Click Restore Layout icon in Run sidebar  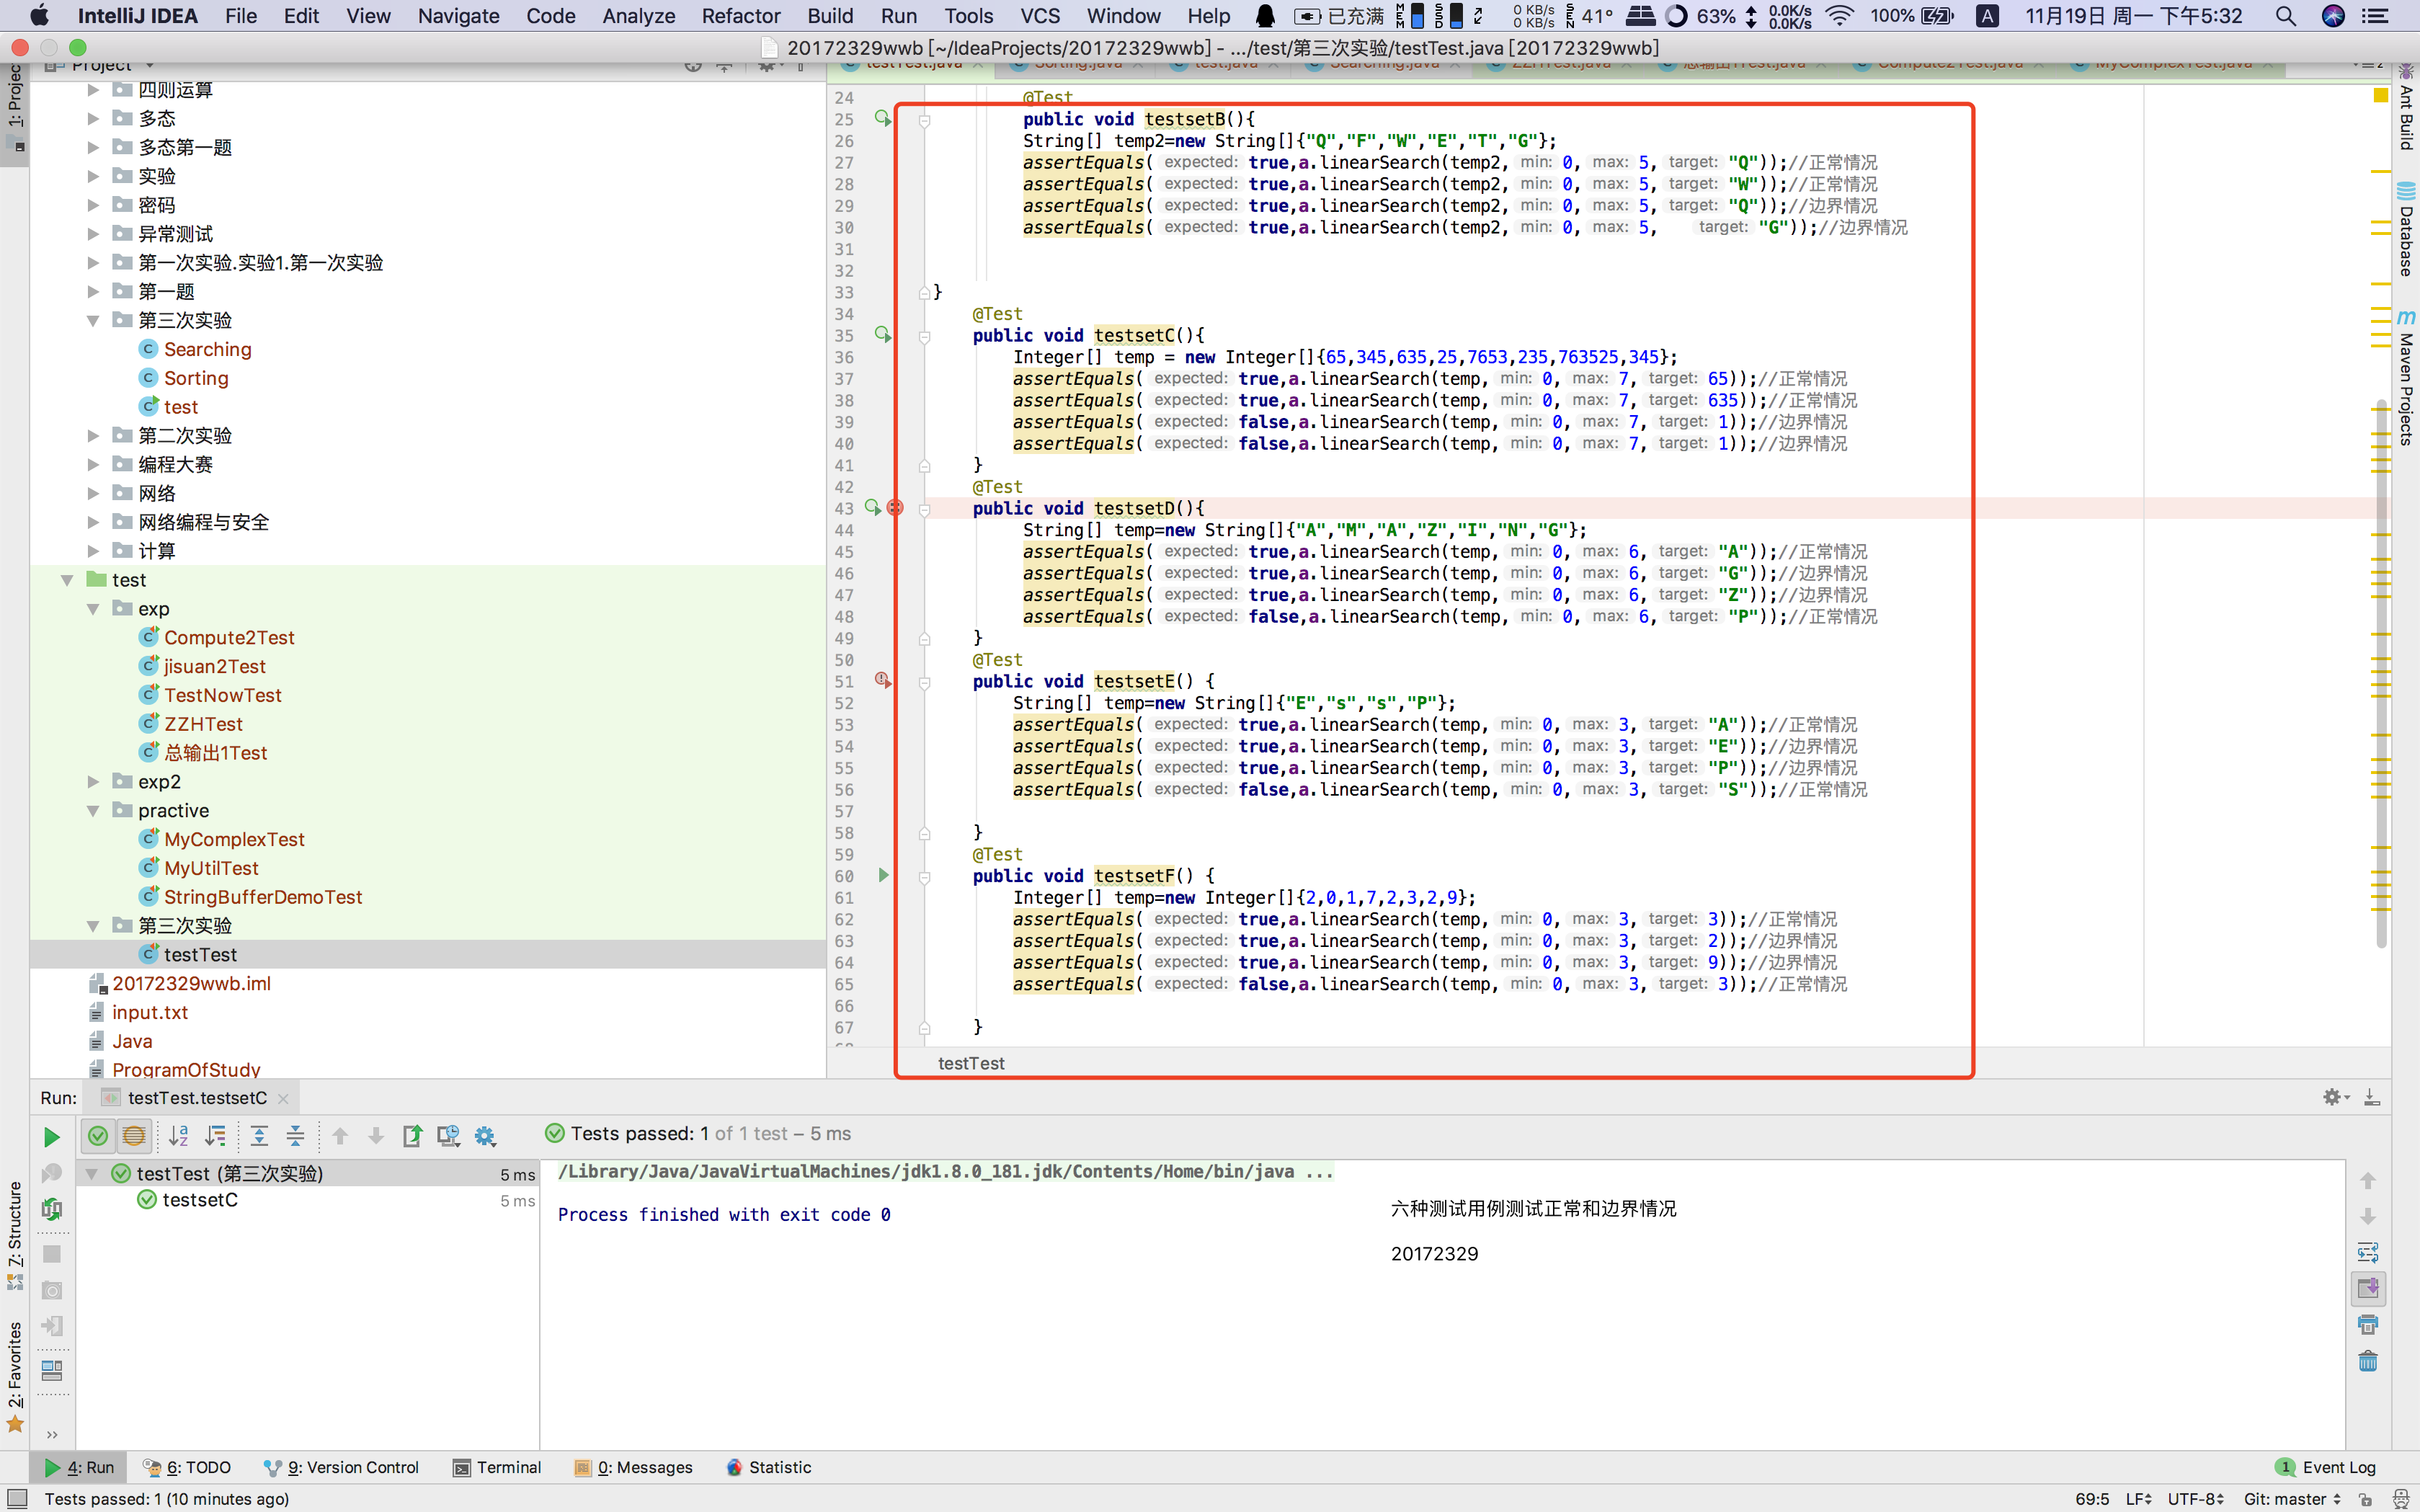tap(52, 1370)
